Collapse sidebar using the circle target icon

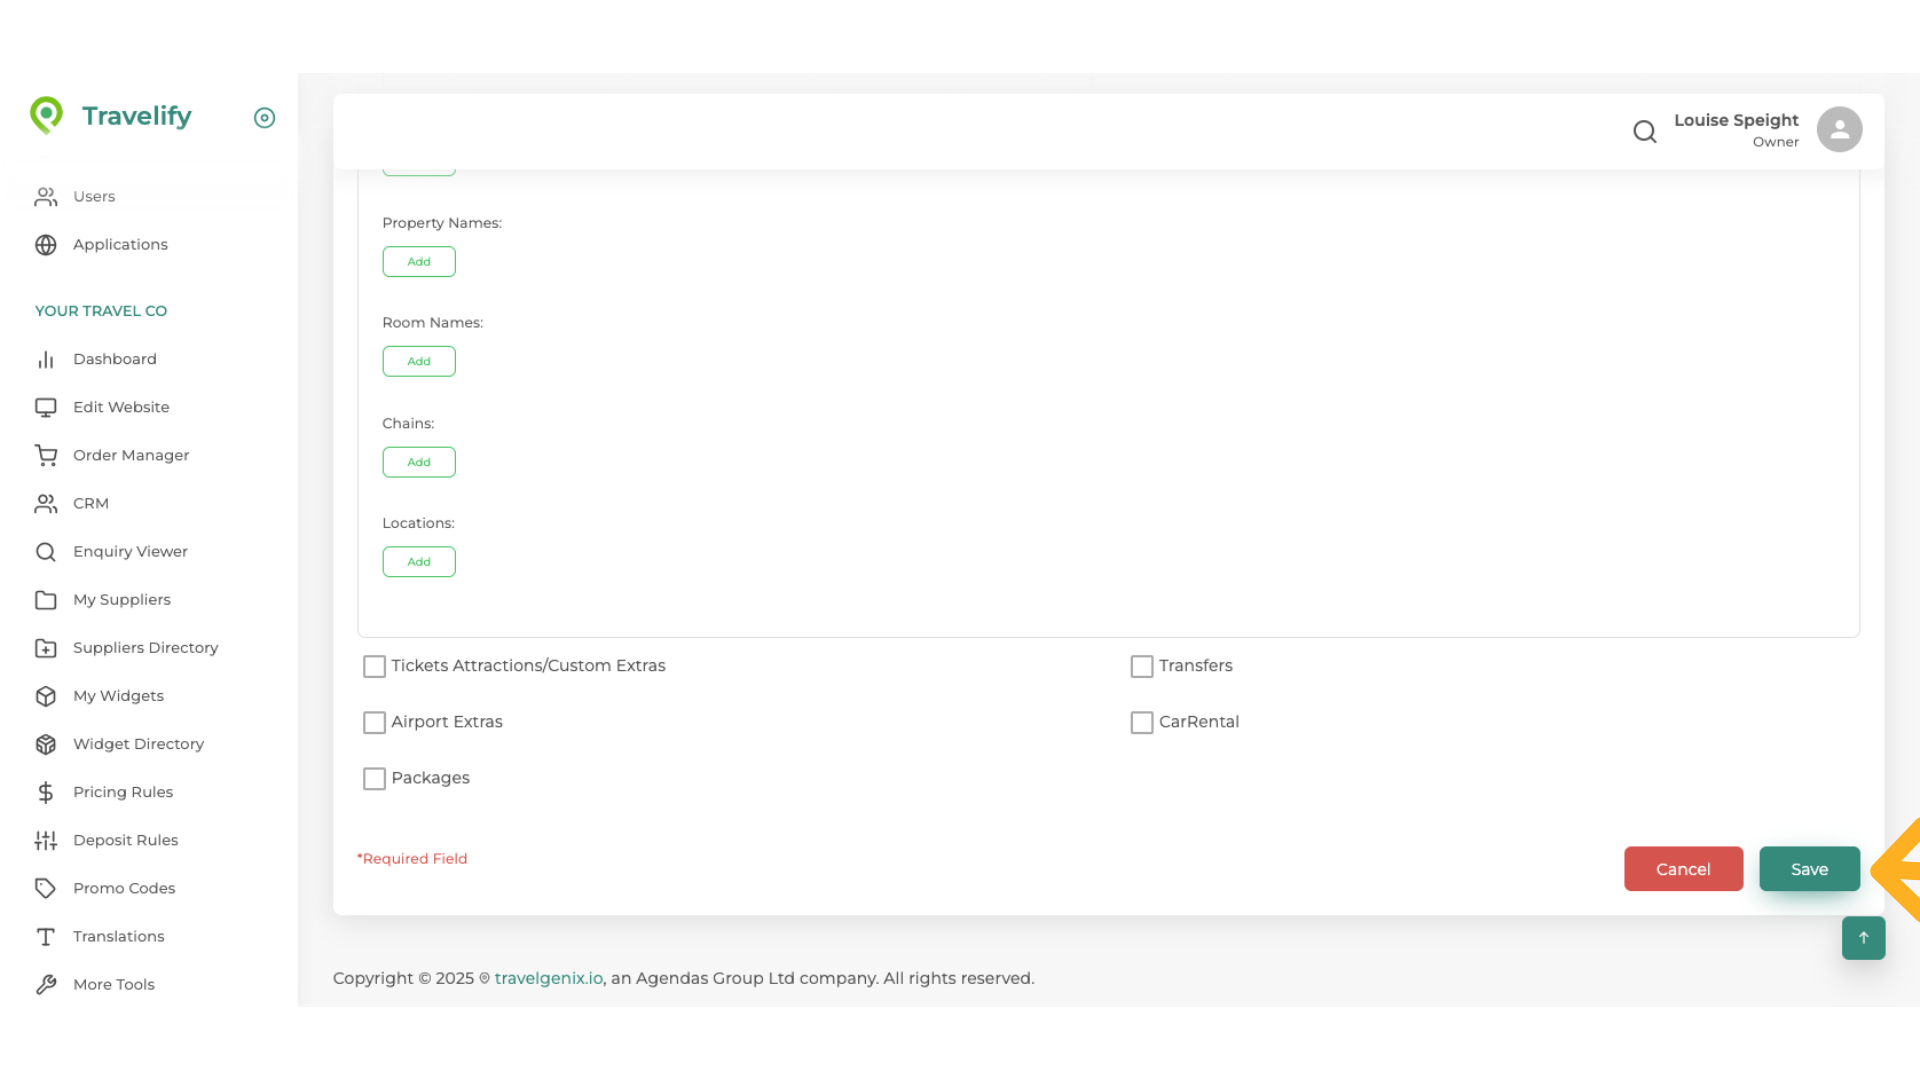(264, 118)
